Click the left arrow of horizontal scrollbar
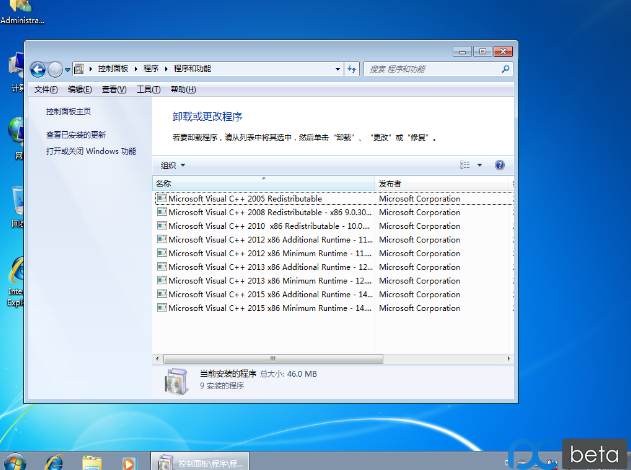Viewport: 631px width, 470px height. [x=157, y=359]
